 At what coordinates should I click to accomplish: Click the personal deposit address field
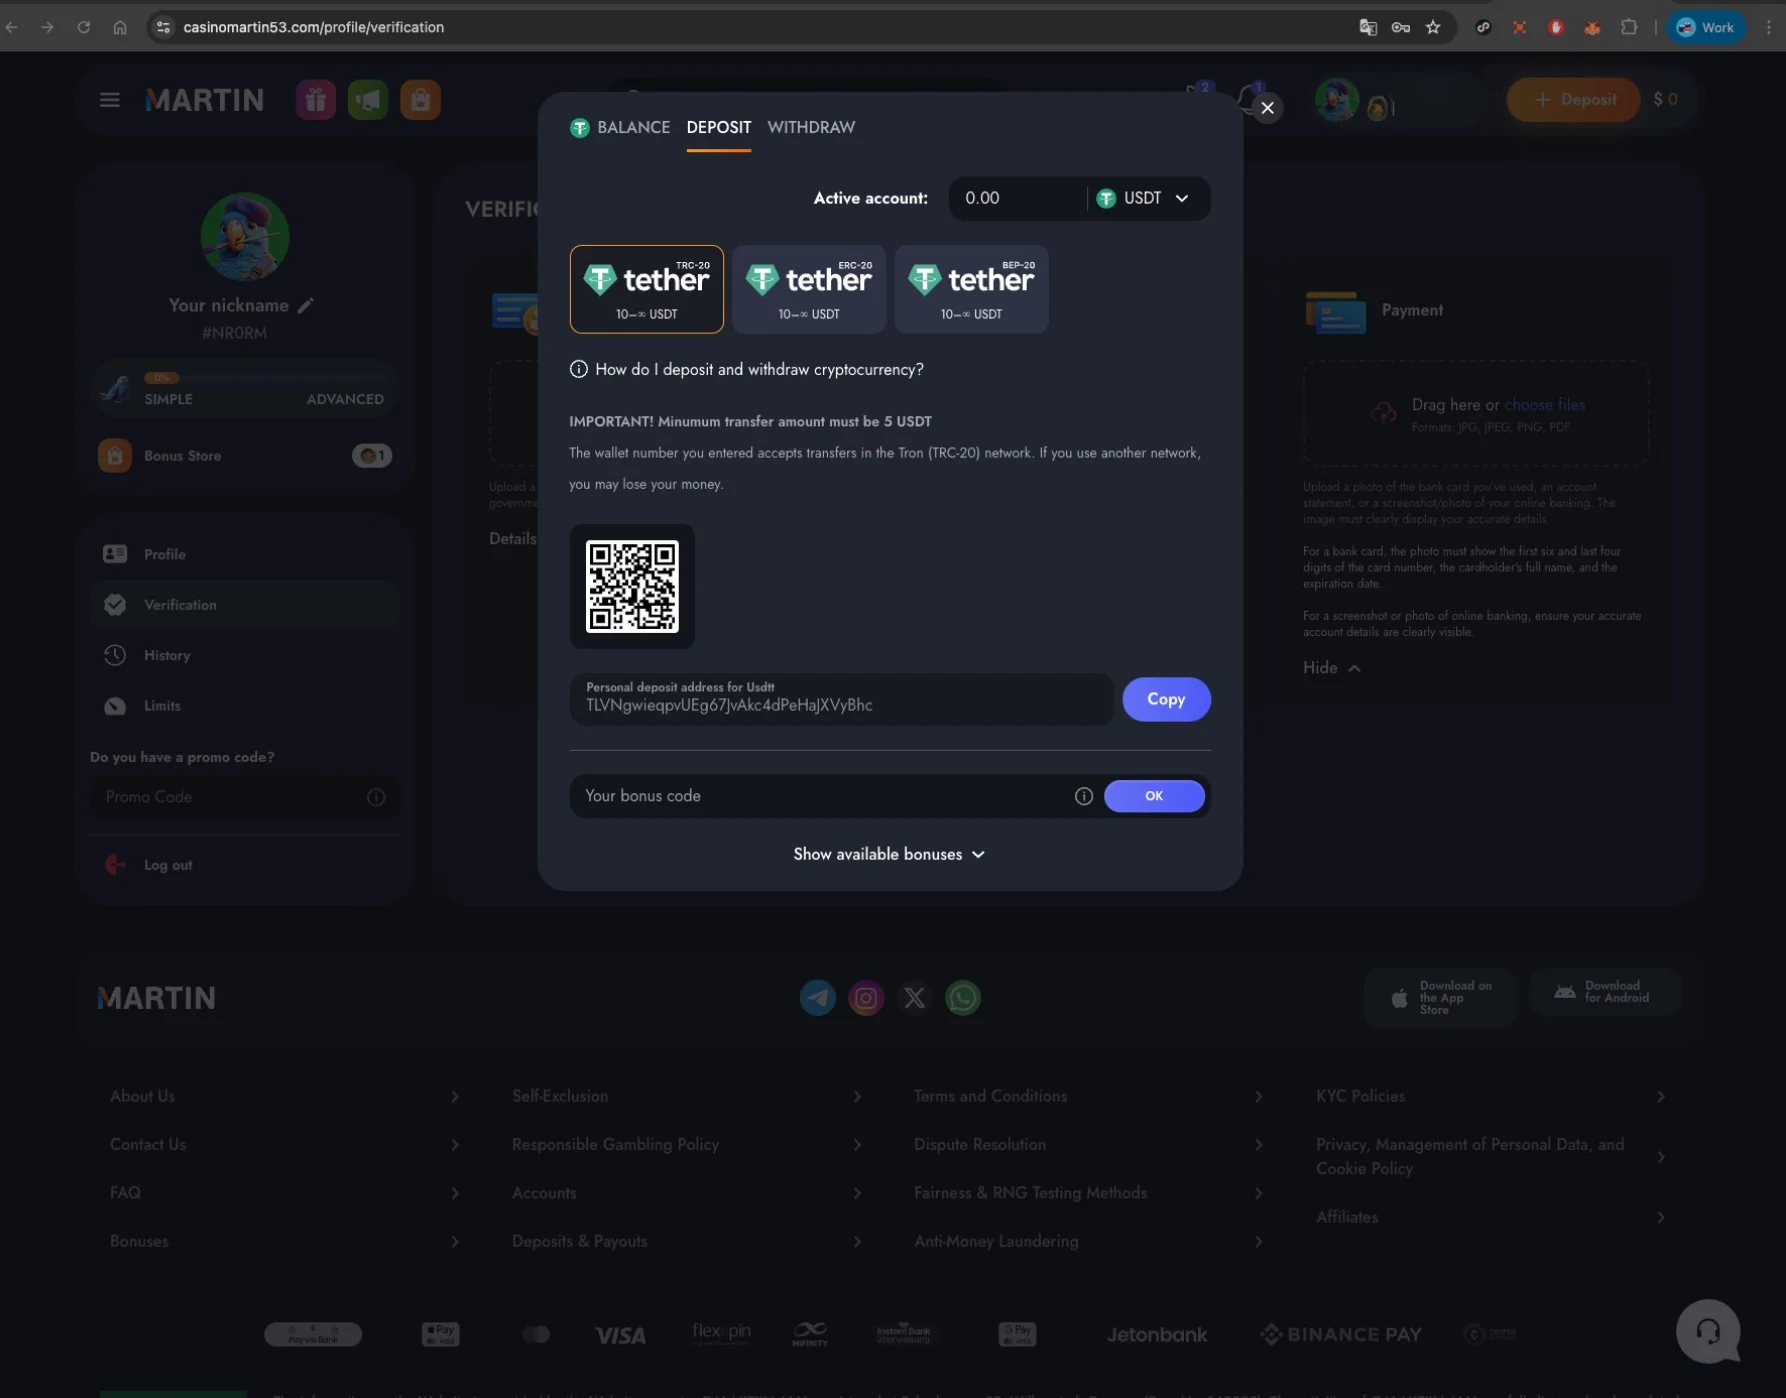841,699
